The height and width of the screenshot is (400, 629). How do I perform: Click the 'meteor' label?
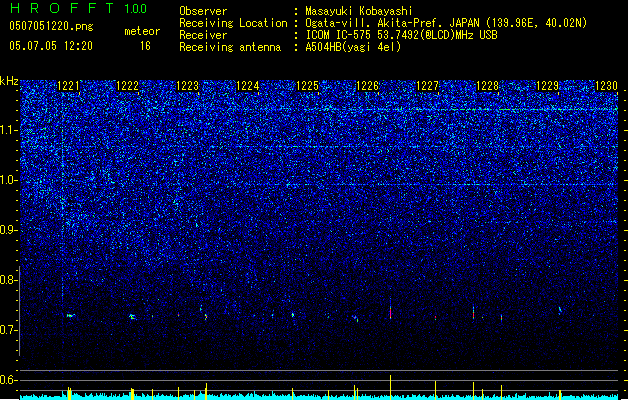[x=142, y=31]
